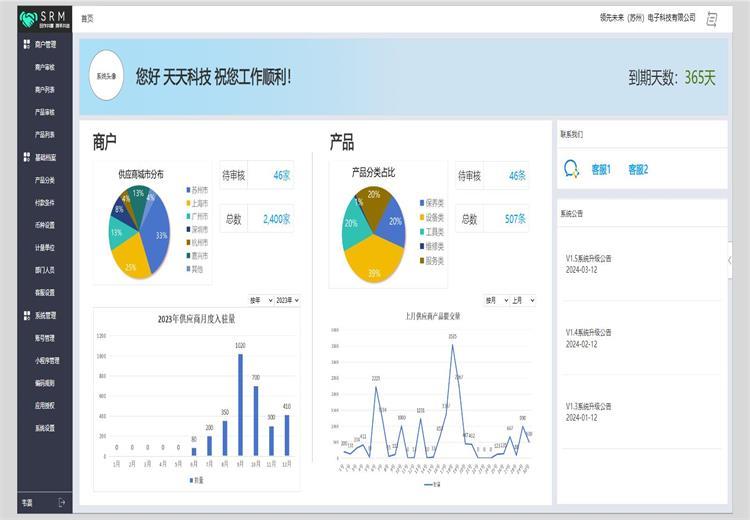The height and width of the screenshot is (520, 750).
Task: Click the username at sidebar bottom
Action: pos(27,502)
